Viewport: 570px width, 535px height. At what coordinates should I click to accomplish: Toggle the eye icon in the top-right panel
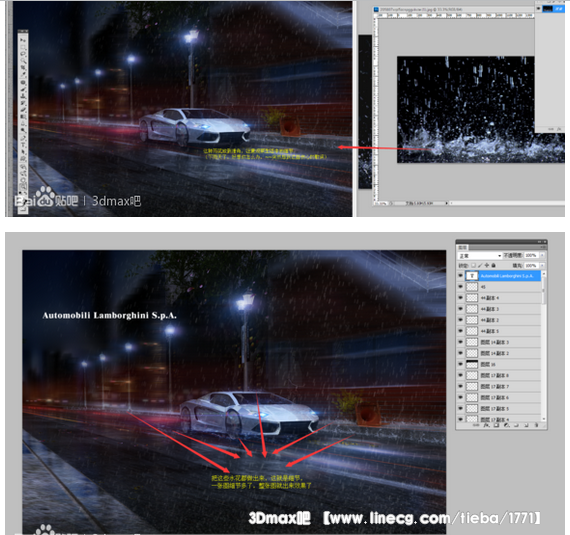click(x=539, y=8)
